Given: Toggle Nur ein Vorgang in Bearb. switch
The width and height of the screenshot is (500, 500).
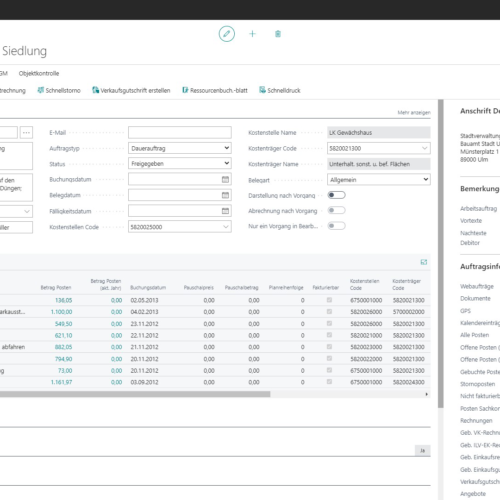Looking at the screenshot, I should 336,226.
